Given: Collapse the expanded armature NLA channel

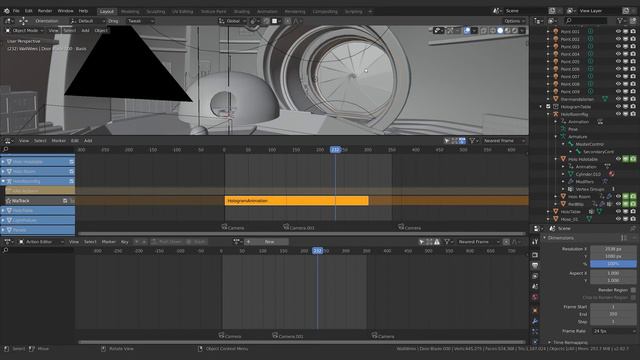Looking at the screenshot, I should click(3, 181).
